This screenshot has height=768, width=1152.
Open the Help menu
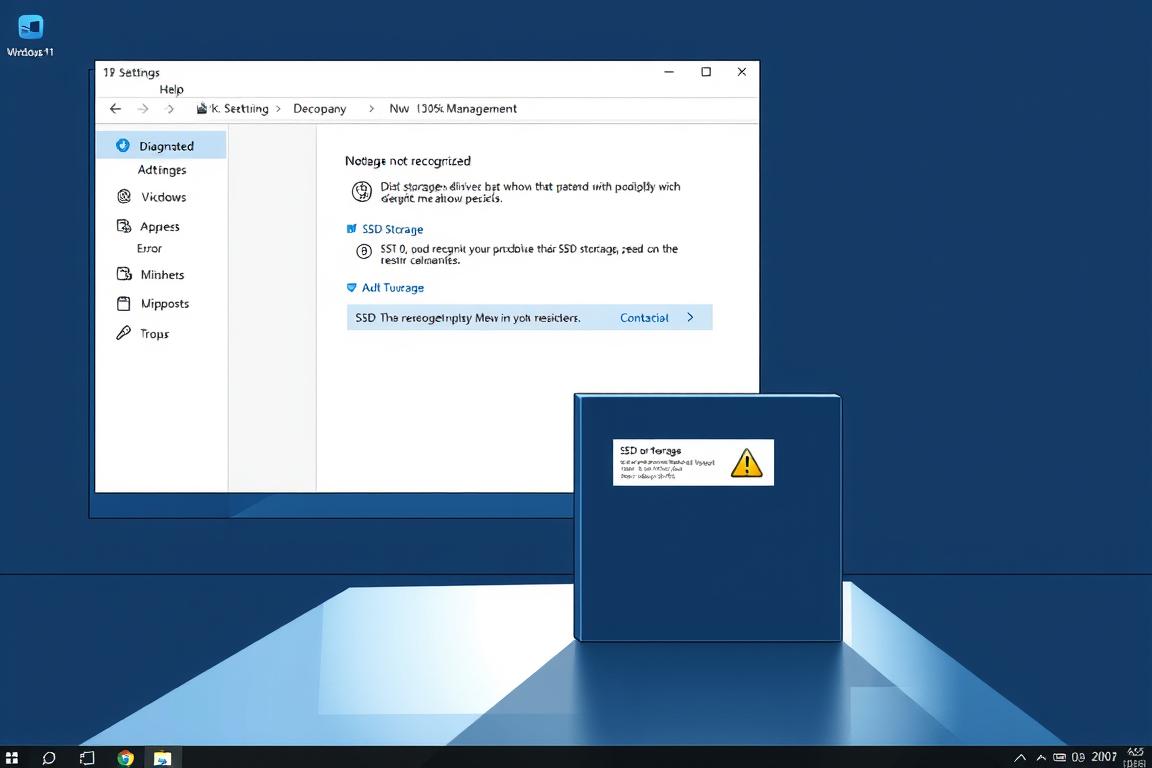[171, 89]
